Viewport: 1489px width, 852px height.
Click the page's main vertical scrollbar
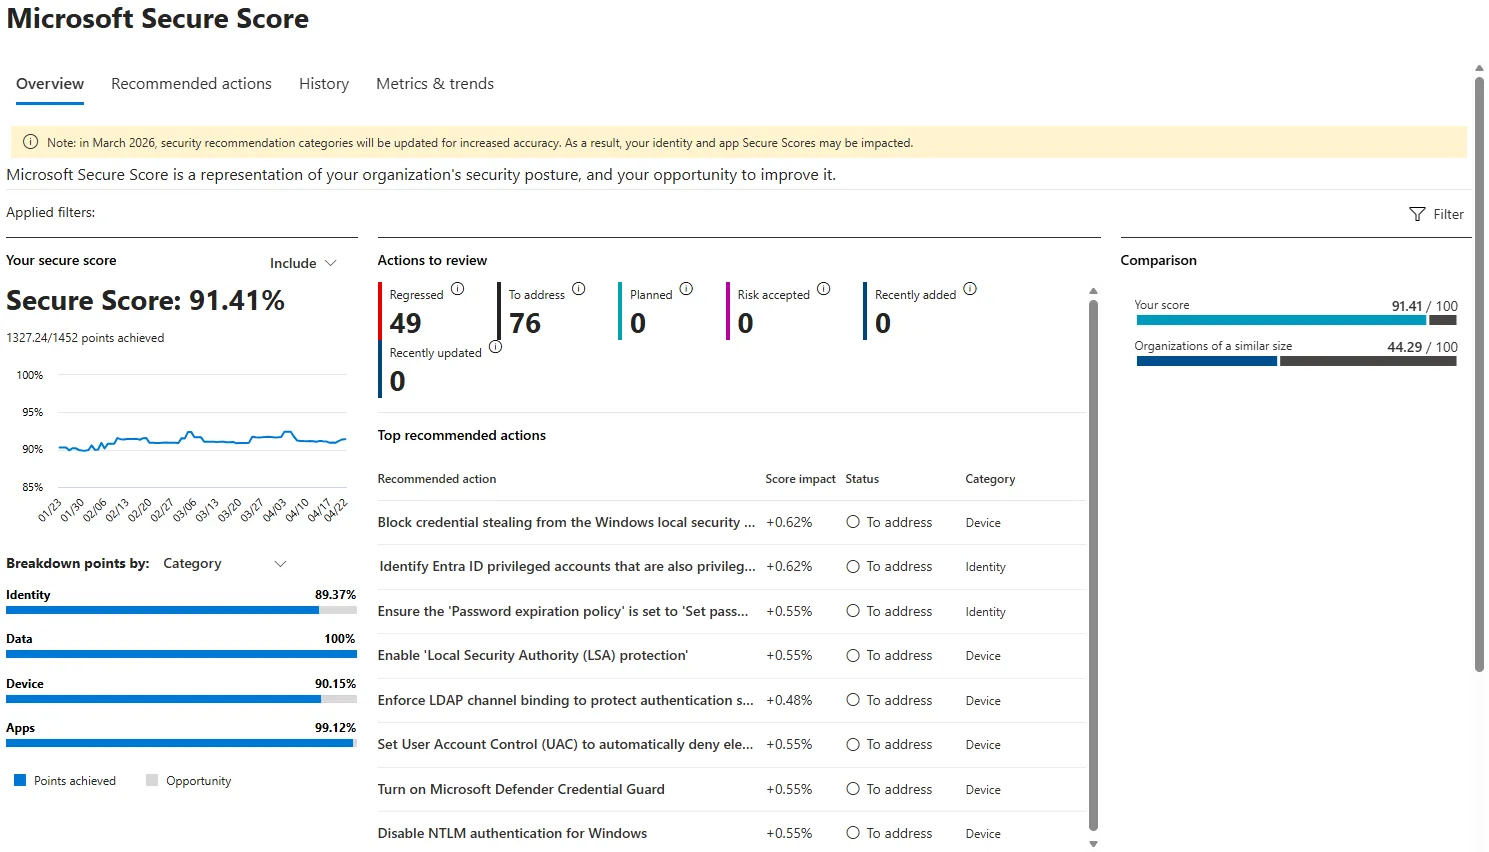tap(1479, 375)
